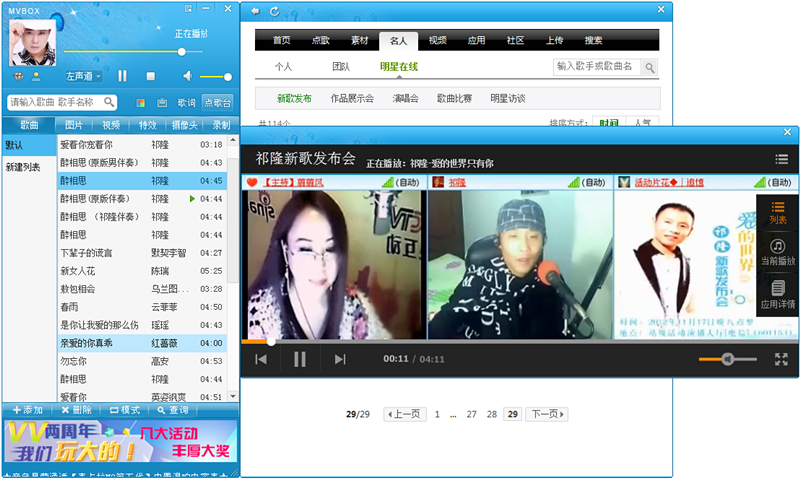Open the 上传 menu item

(555, 40)
